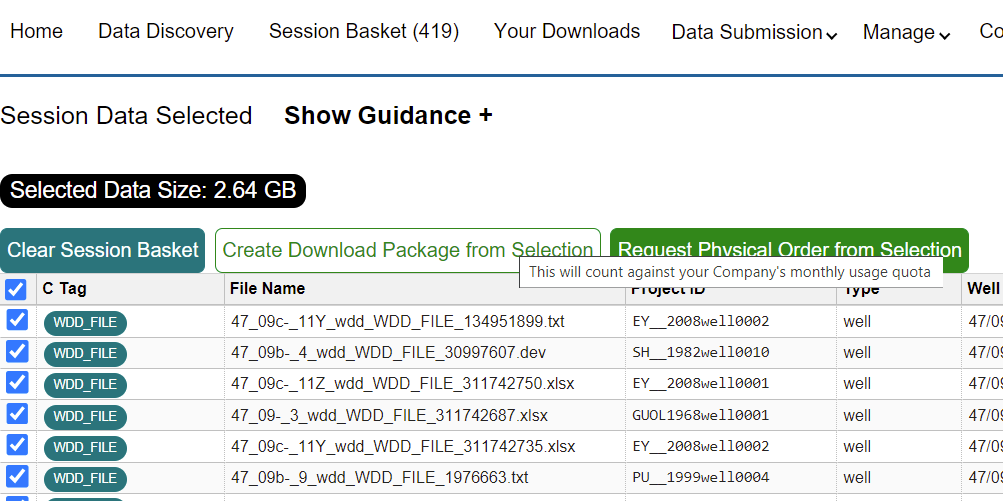Expand Show Guidance + section
The image size is (1003, 501).
pyautogui.click(x=388, y=116)
